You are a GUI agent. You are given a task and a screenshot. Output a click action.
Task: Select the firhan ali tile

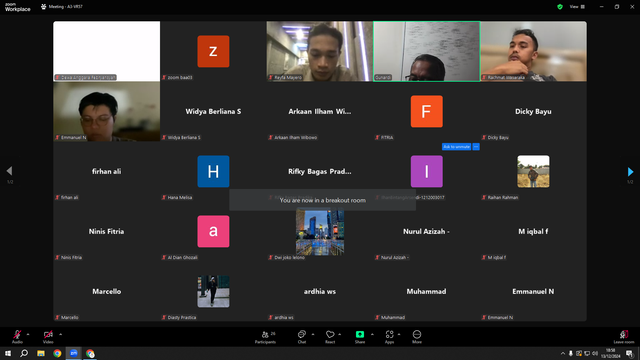107,171
